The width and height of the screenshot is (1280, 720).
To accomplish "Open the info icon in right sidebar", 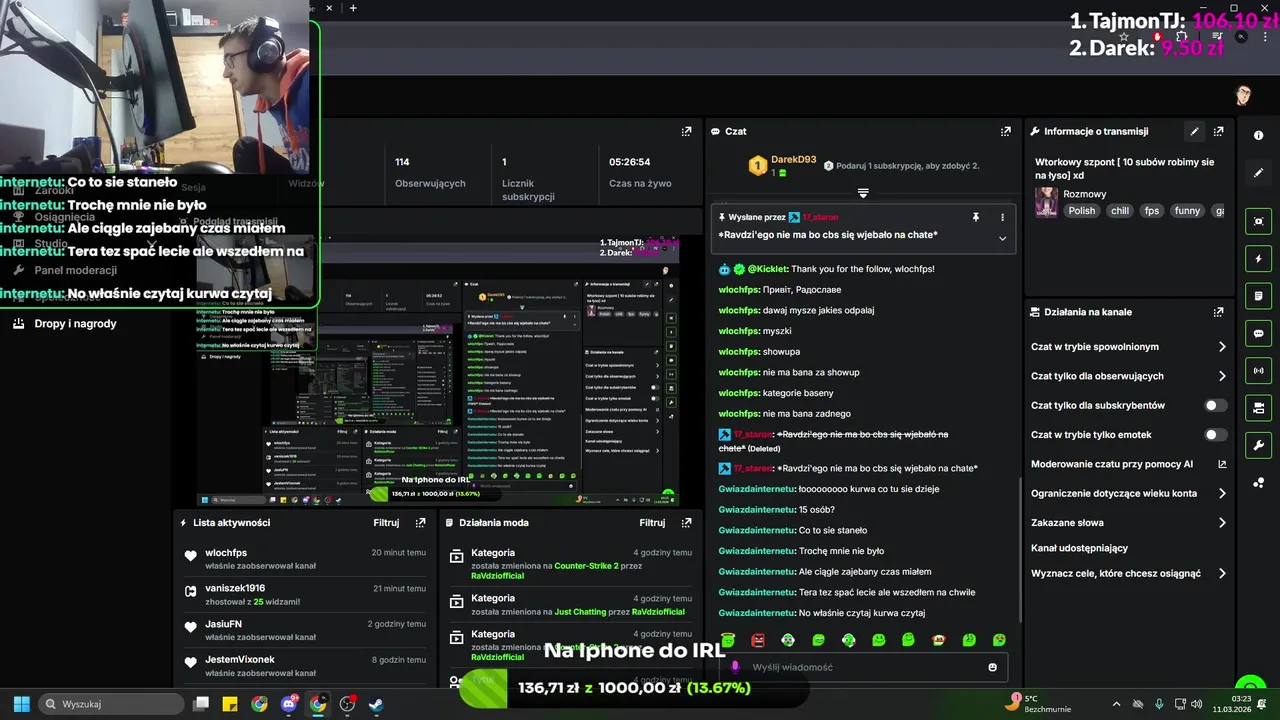I will 1258,135.
